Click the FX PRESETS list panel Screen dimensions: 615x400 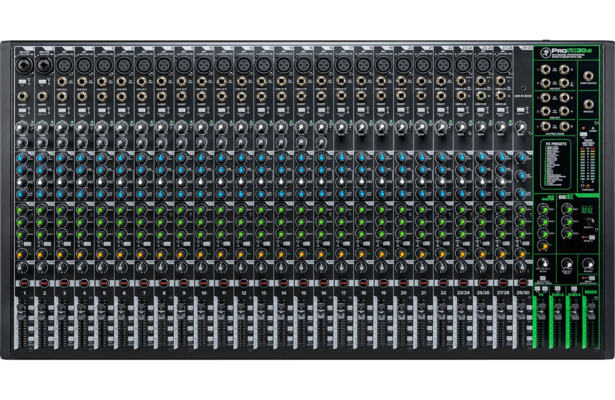pos(555,164)
